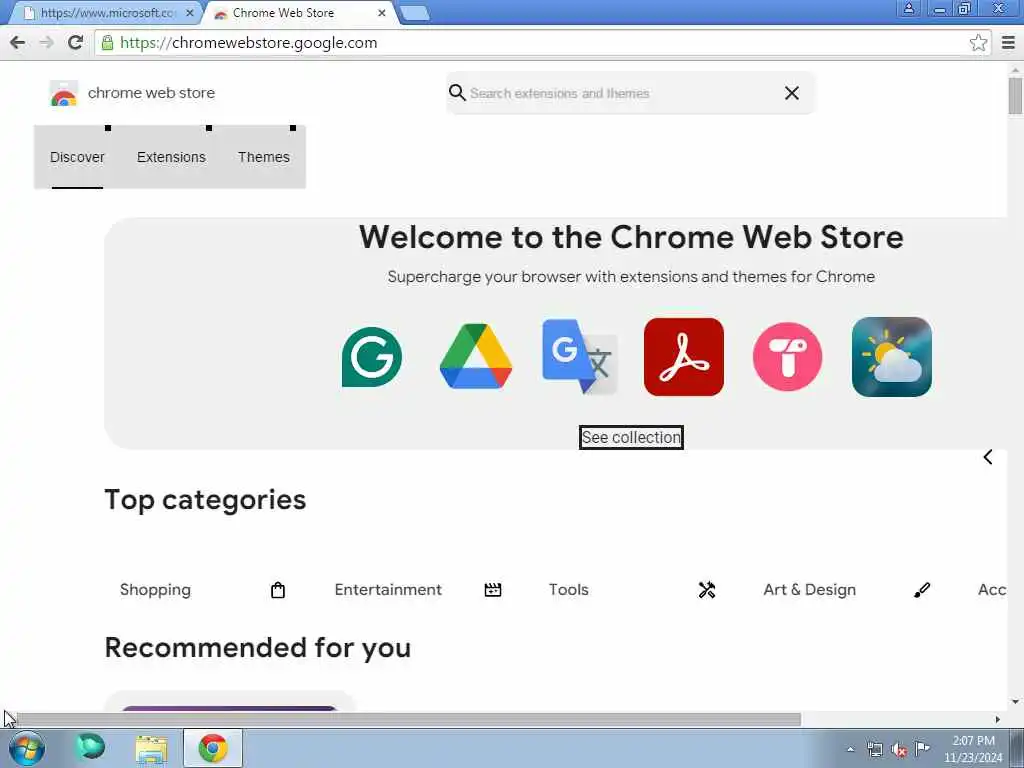Switch to the Themes tab
The height and width of the screenshot is (768, 1024).
(264, 157)
